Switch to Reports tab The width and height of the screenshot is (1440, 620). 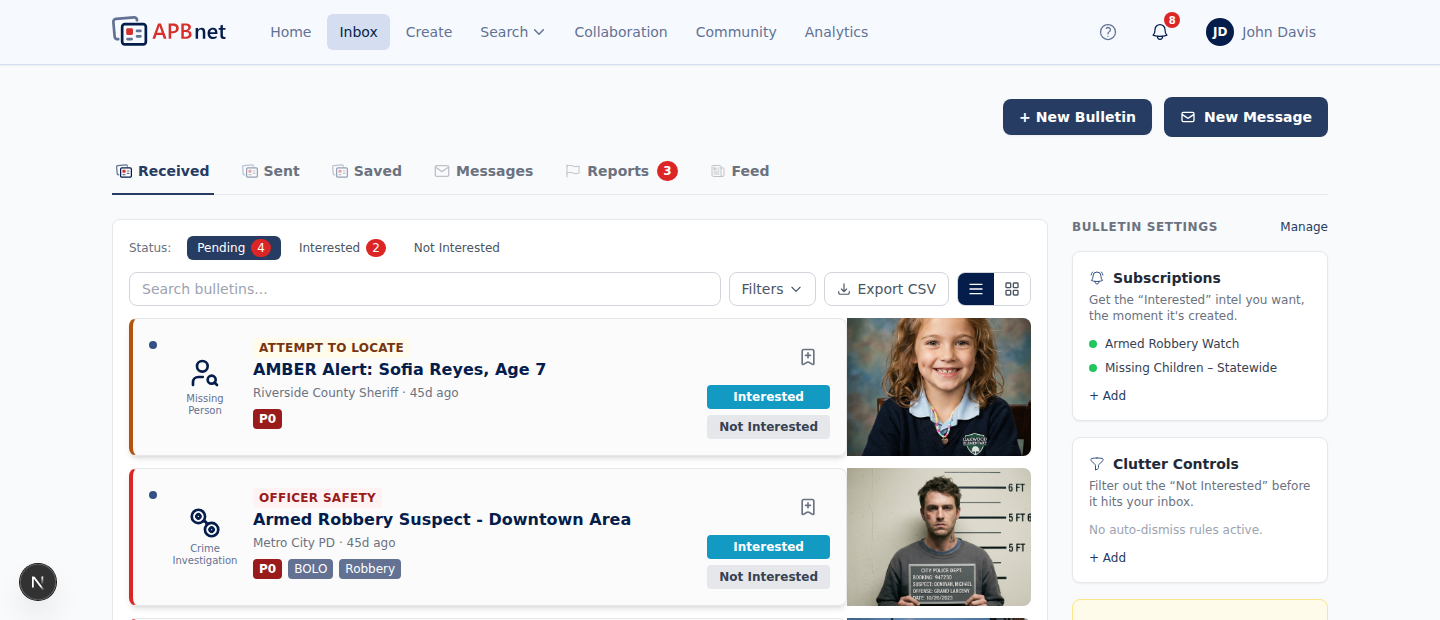point(622,171)
